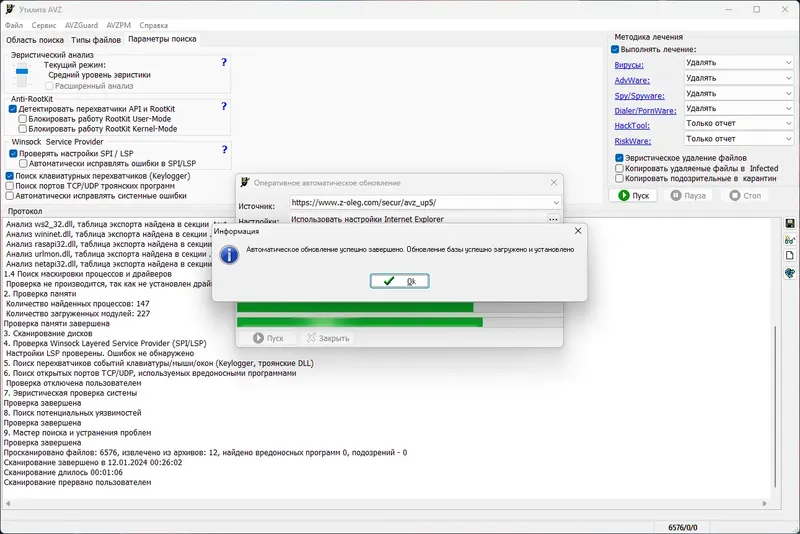Switch to the 'Типы файлов' tab
Screen dimensions: 800x534
point(96,40)
